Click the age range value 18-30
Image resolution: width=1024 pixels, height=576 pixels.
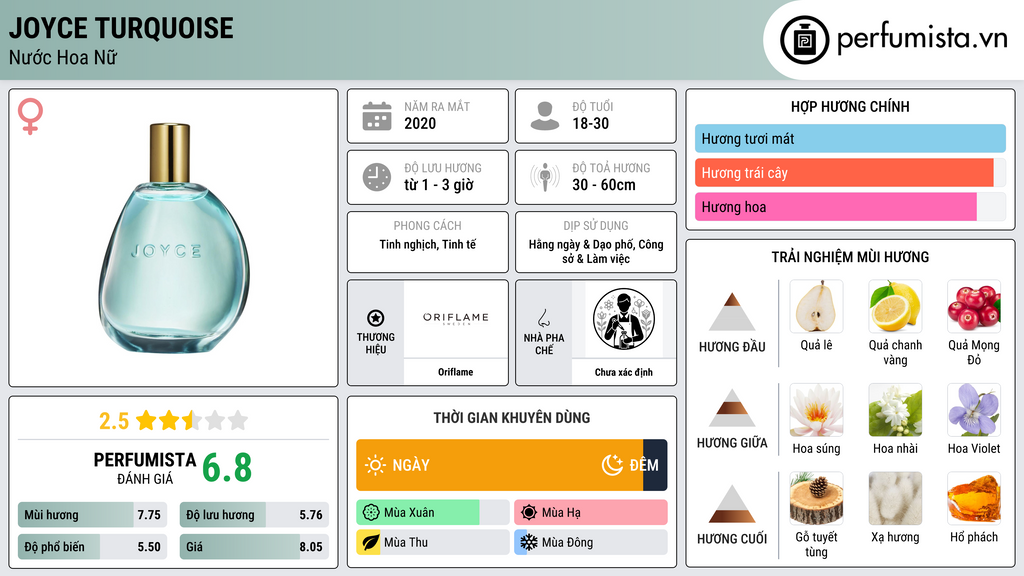pos(590,123)
